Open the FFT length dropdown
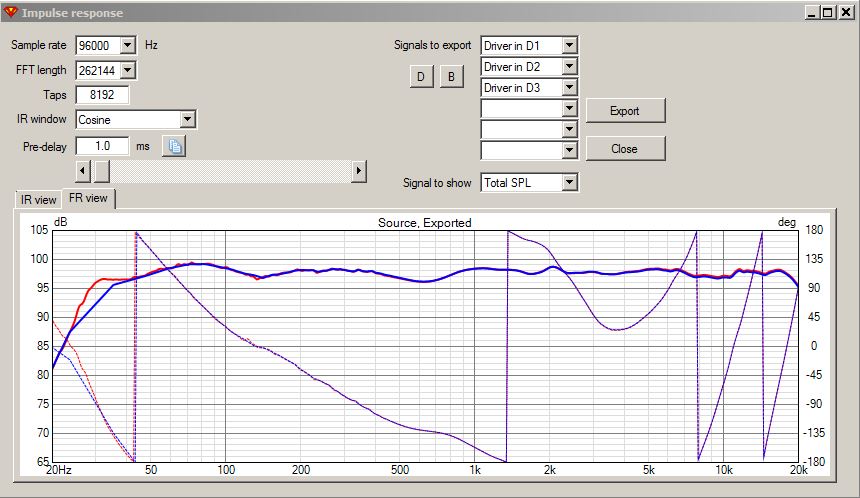 [x=127, y=71]
